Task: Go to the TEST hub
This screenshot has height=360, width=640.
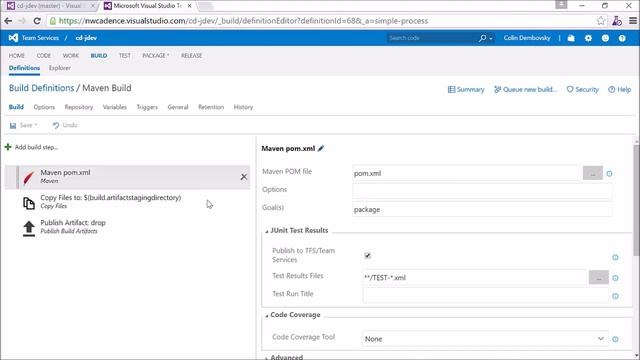Action: [124, 56]
